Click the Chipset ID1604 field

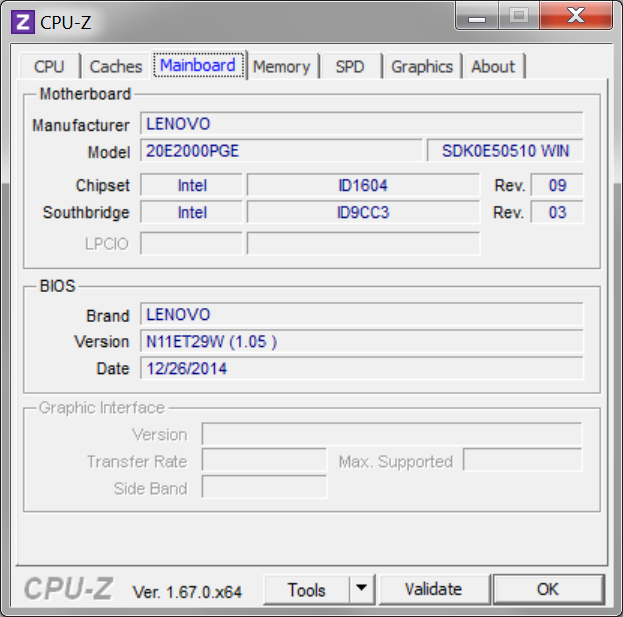pyautogui.click(x=362, y=185)
